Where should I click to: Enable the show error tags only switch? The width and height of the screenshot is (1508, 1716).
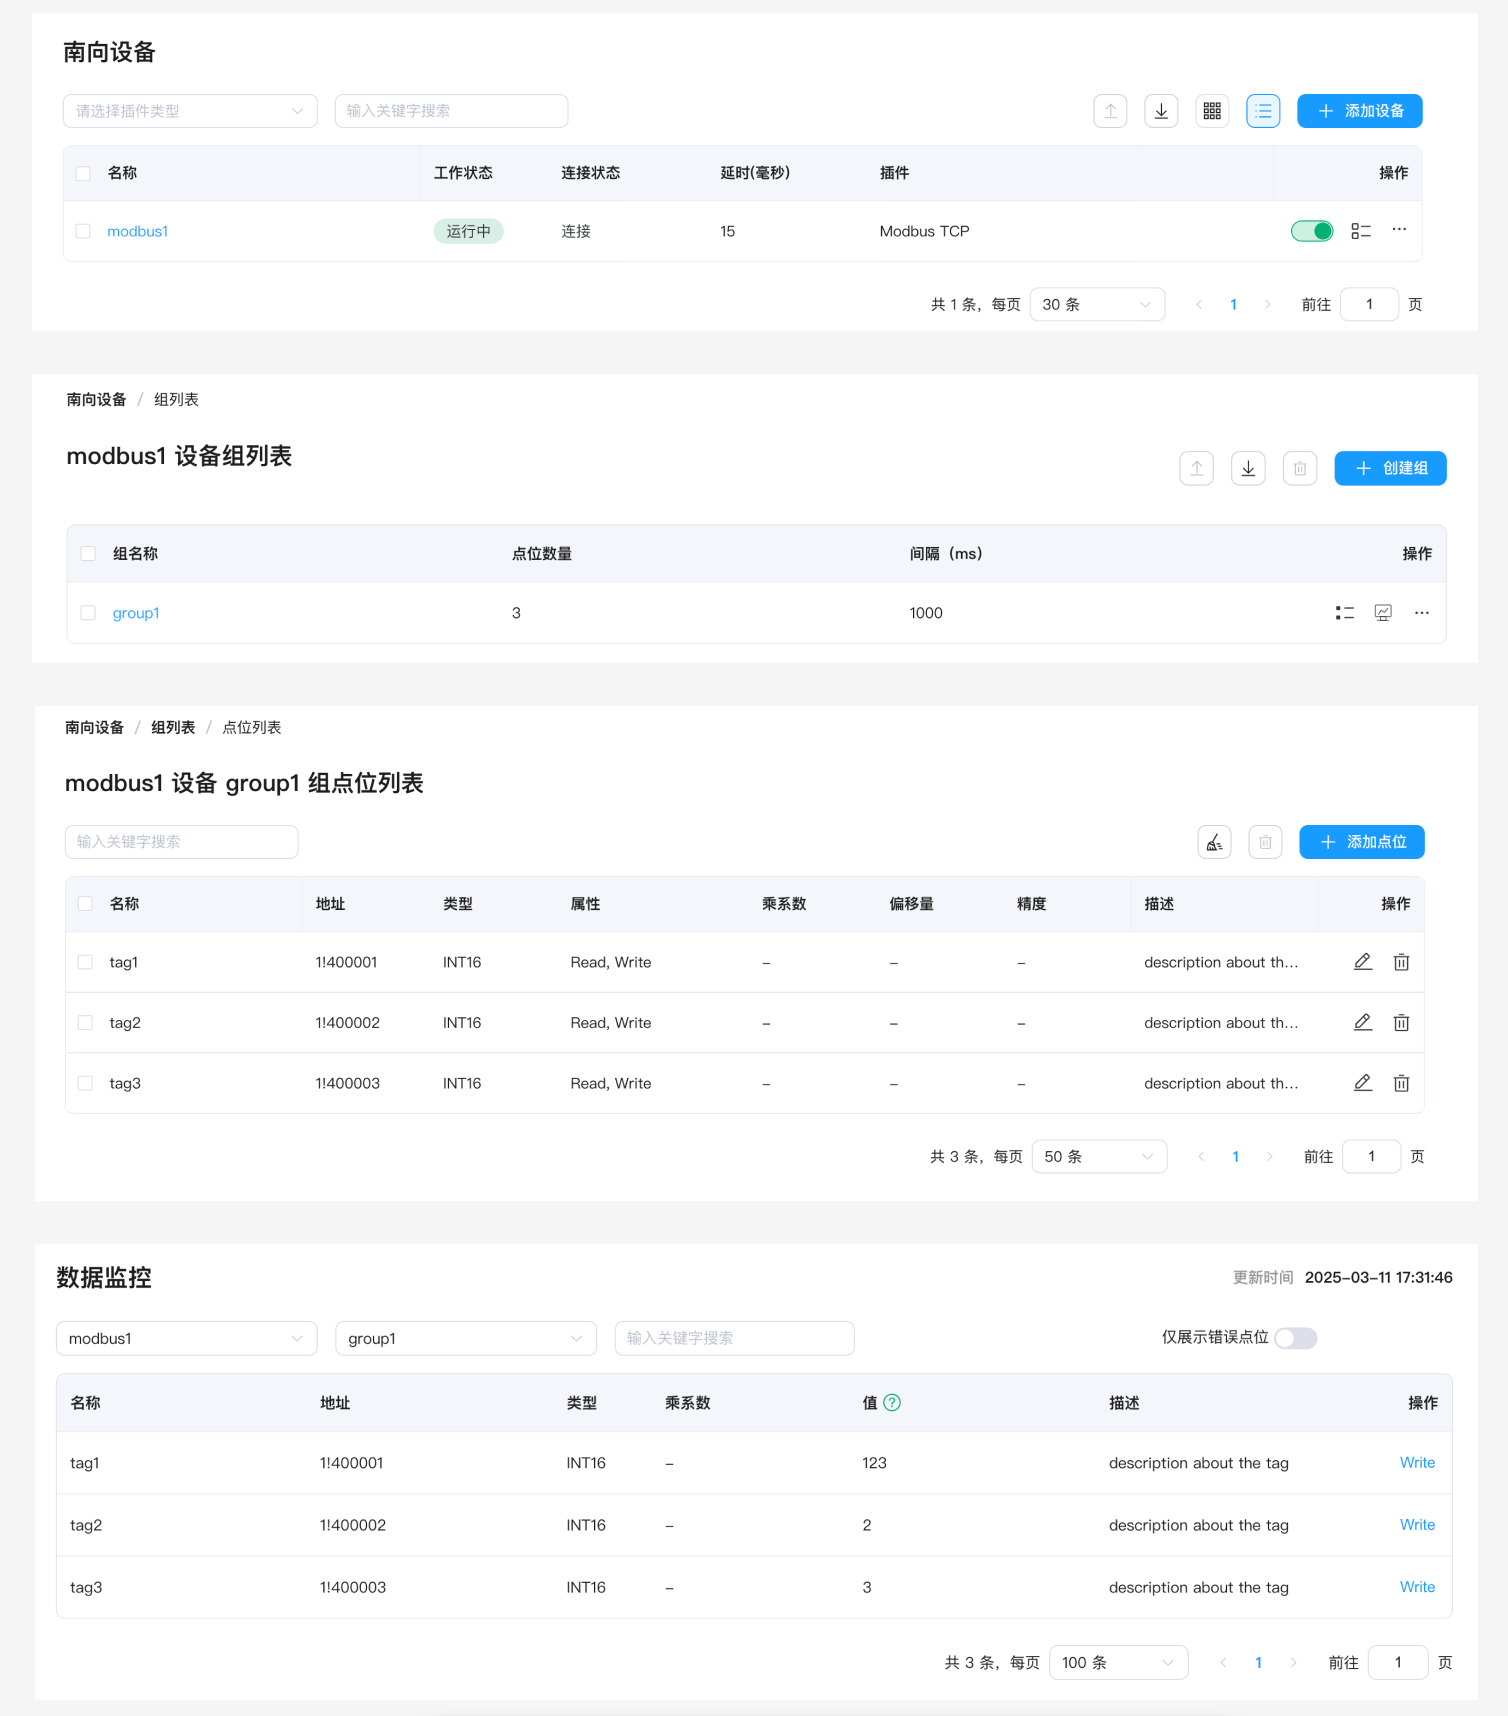[1295, 1338]
